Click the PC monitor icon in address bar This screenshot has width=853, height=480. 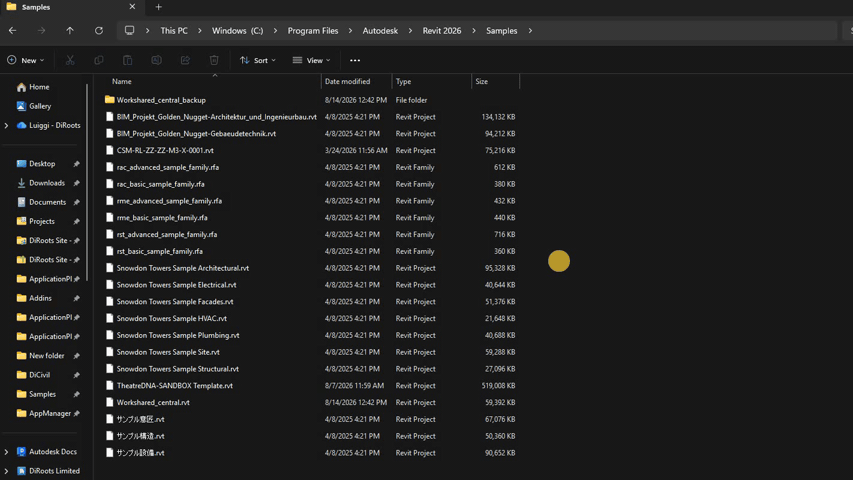point(129,30)
